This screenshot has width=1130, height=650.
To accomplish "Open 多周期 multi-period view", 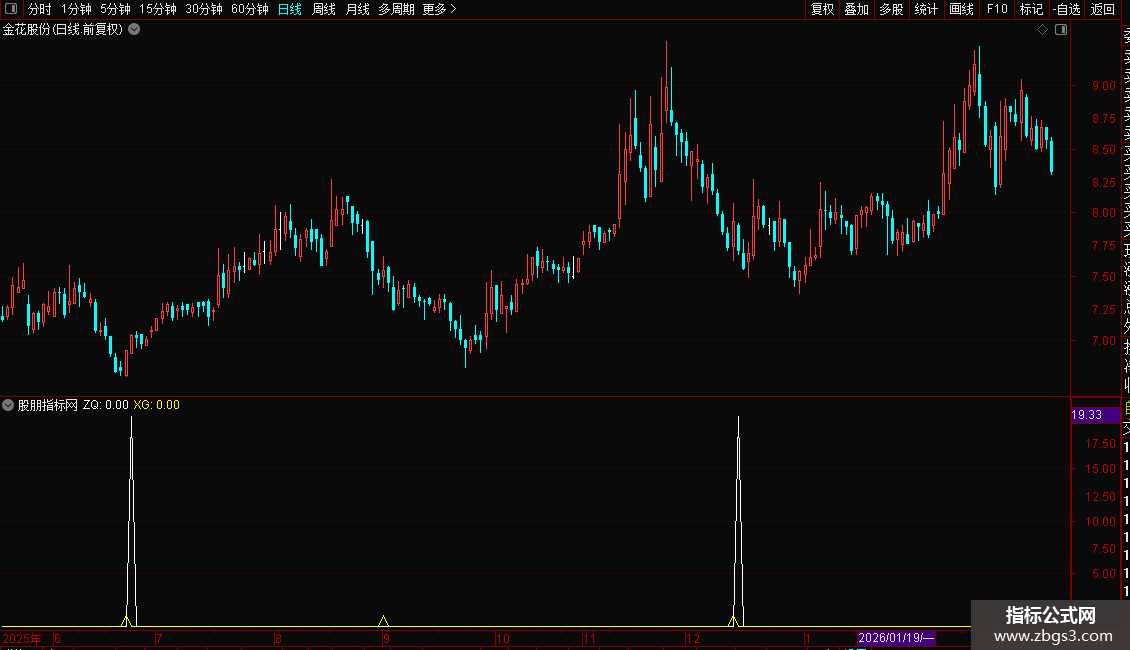I will point(396,9).
